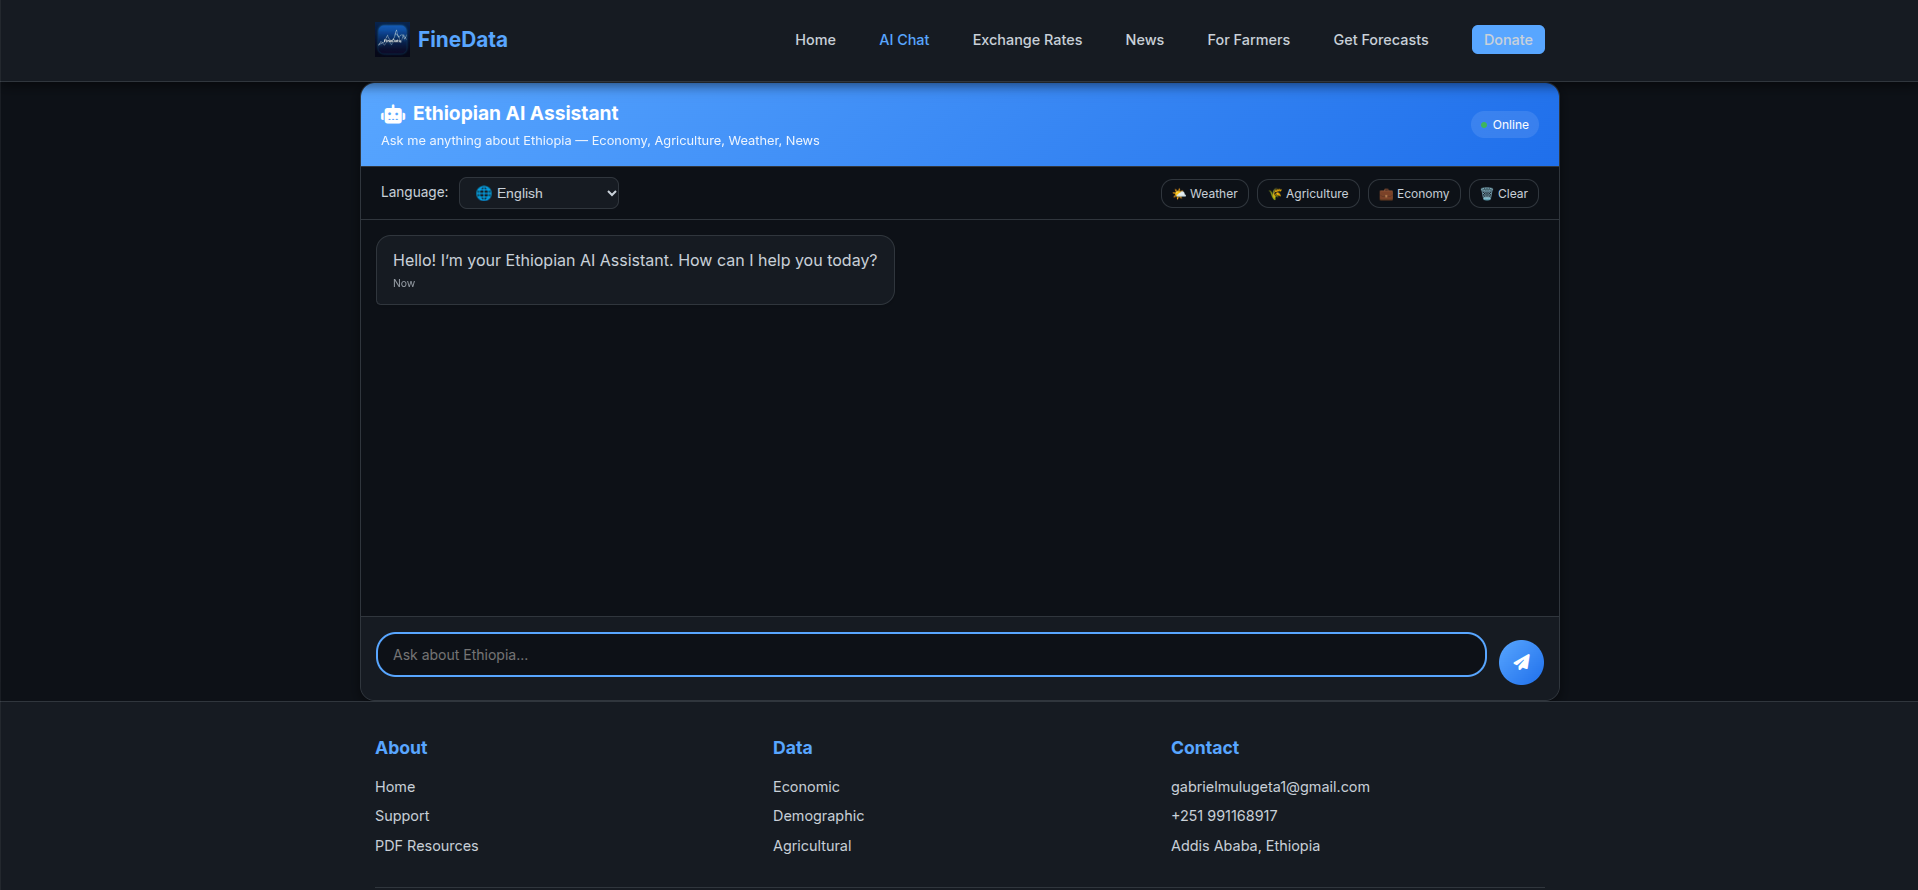The width and height of the screenshot is (1918, 890).
Task: Clear the chat conversation
Action: tap(1504, 194)
